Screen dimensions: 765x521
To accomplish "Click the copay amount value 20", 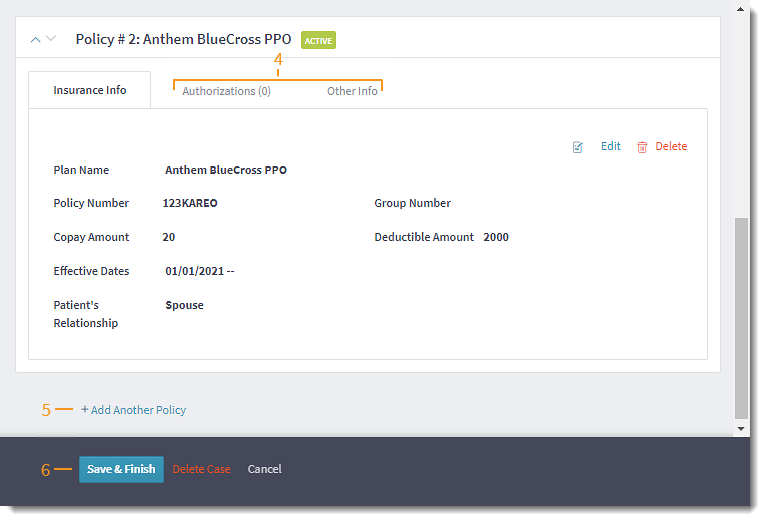I will click(x=169, y=237).
